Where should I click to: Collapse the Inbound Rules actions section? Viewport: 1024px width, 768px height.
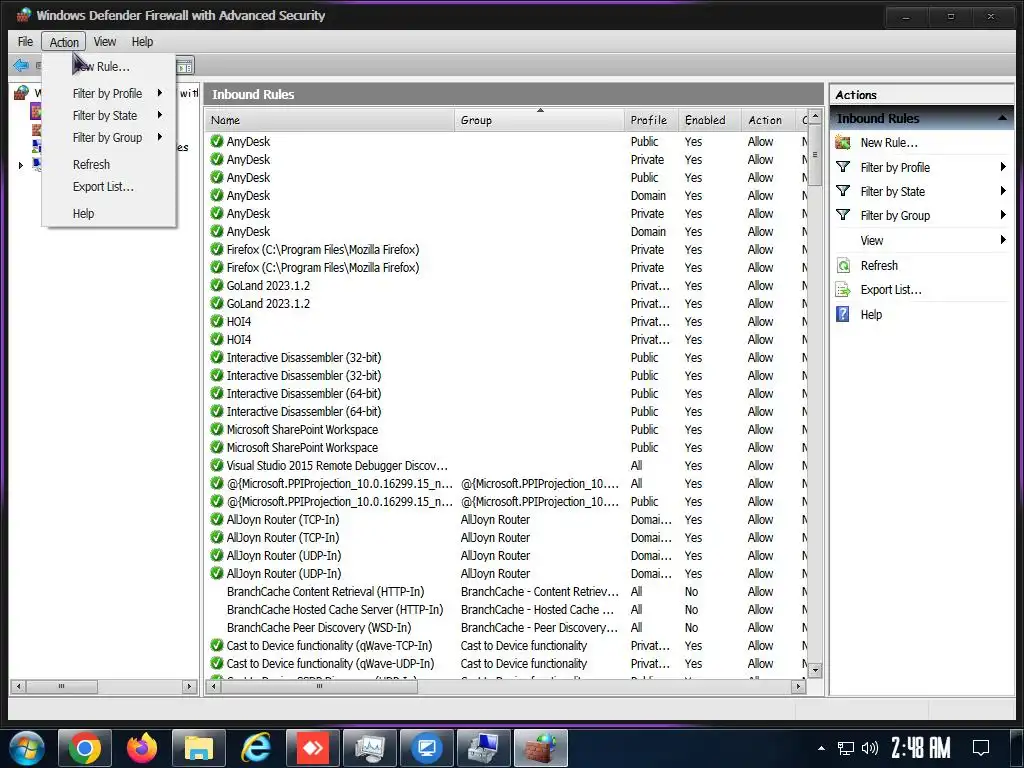1002,118
